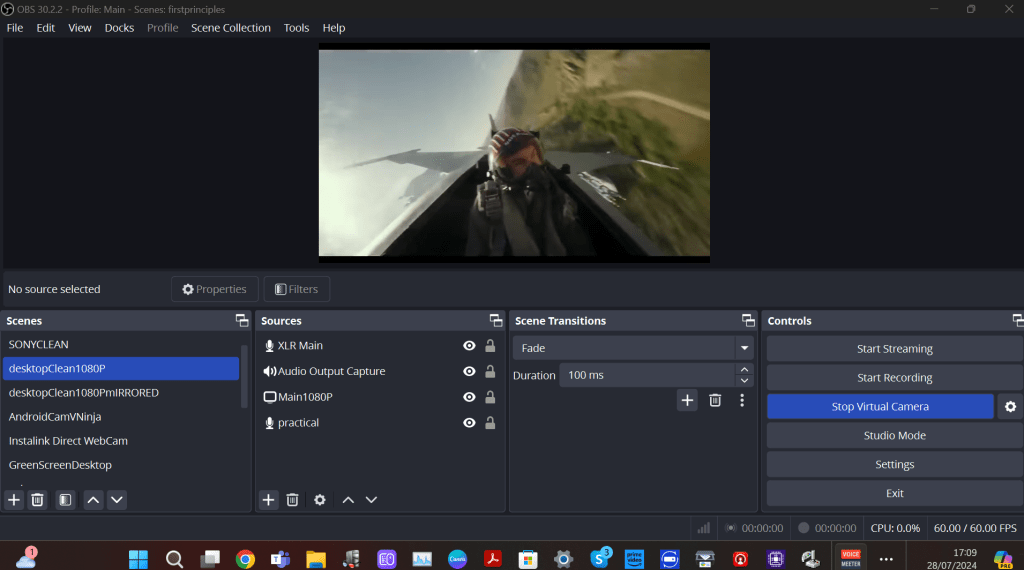This screenshot has width=1024, height=570.
Task: Open Voicemeeter from taskbar
Action: tap(851, 559)
